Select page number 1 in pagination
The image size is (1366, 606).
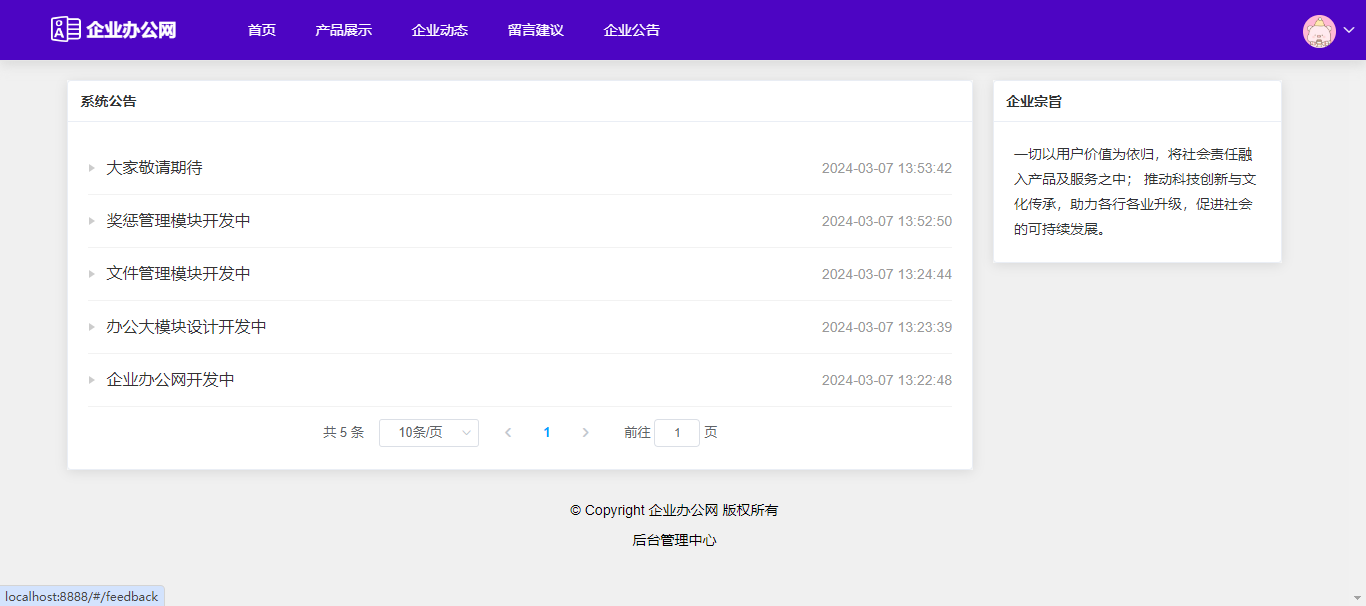coord(547,433)
